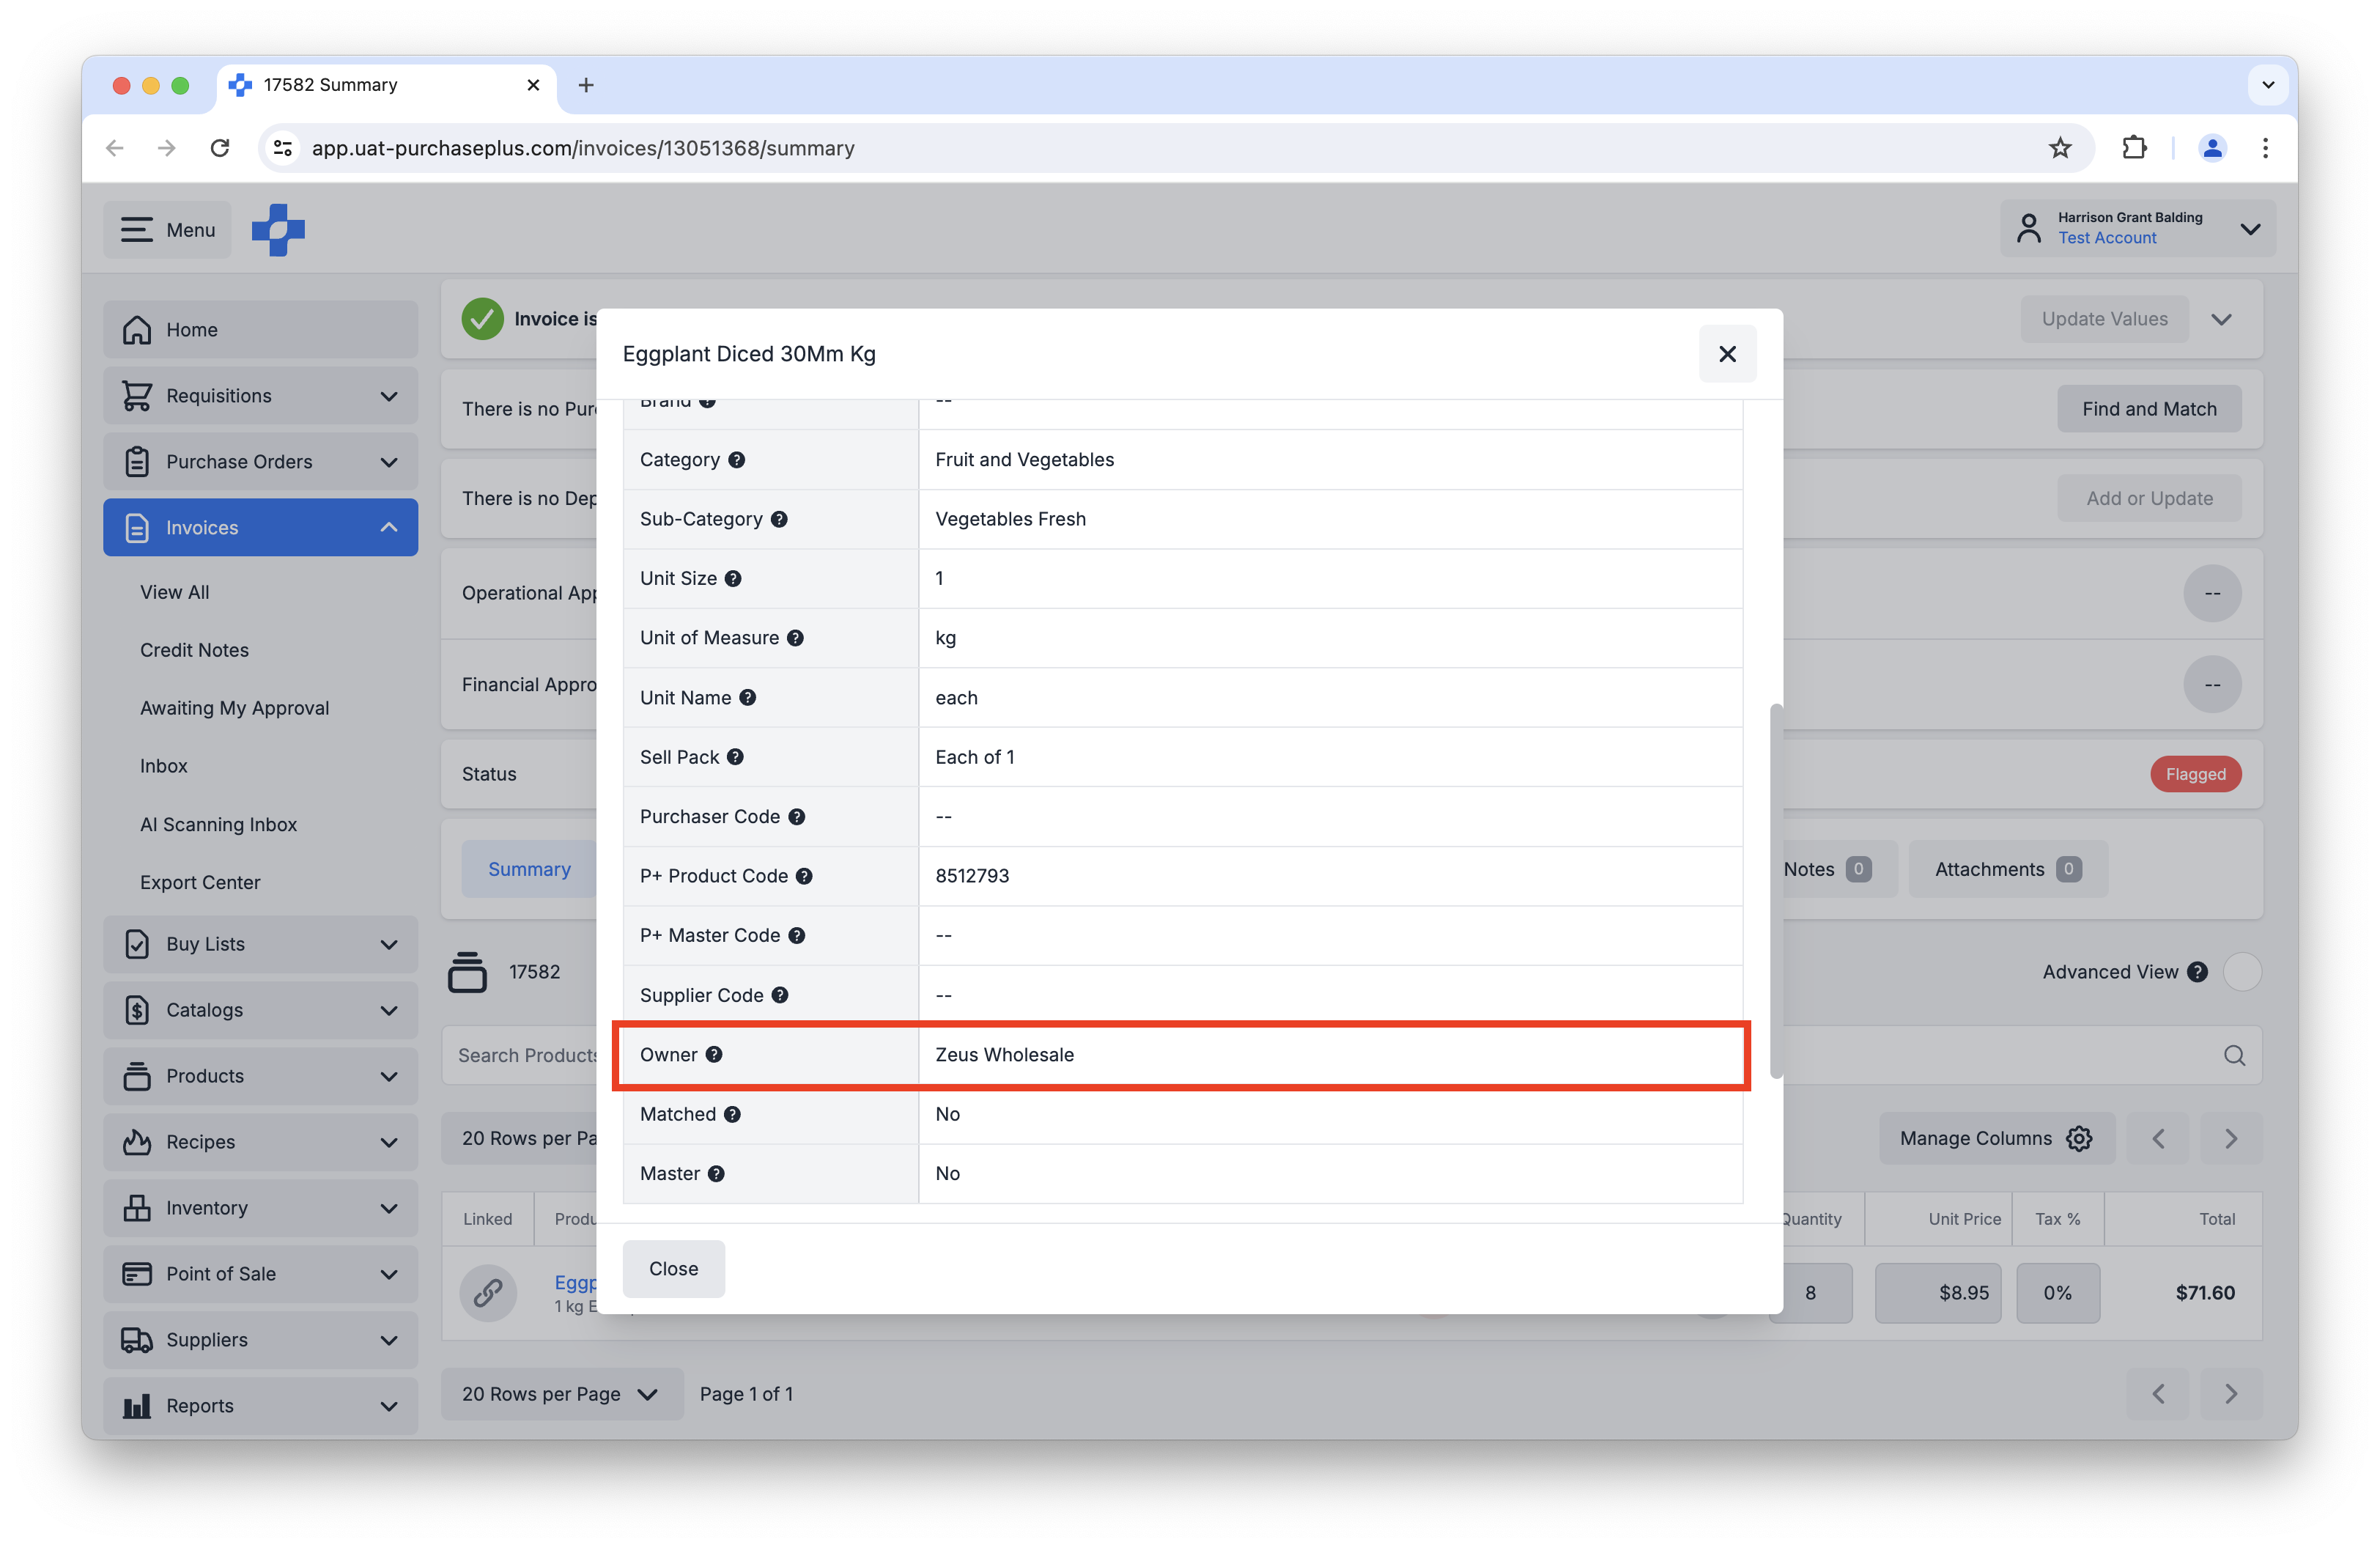The image size is (2380, 1548).
Task: Go back with the browser arrow
Action: pos(115,148)
